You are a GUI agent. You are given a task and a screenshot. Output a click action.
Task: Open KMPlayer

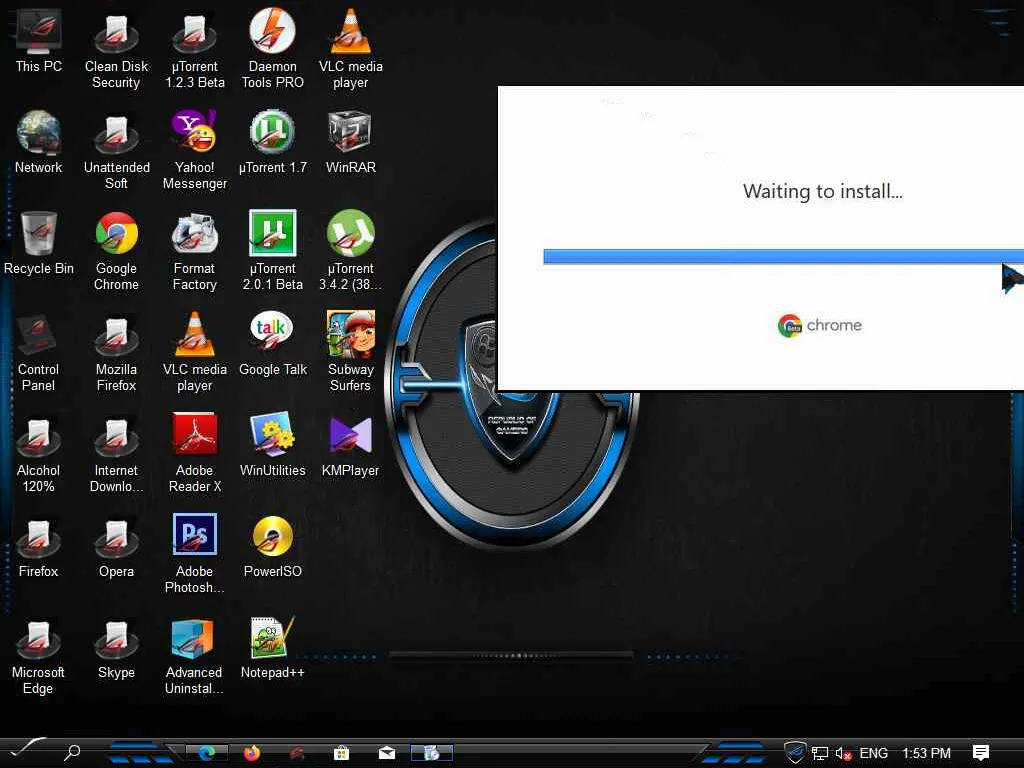point(351,445)
